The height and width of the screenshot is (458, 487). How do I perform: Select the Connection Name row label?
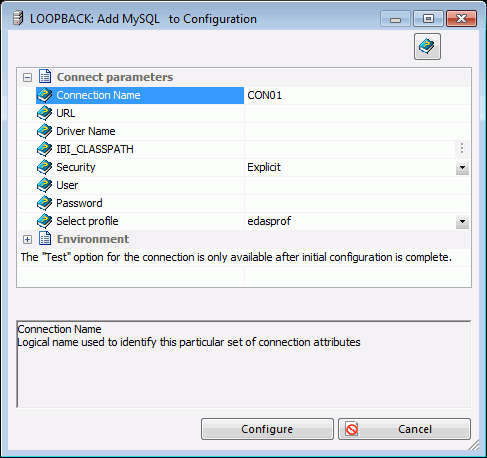coord(98,95)
